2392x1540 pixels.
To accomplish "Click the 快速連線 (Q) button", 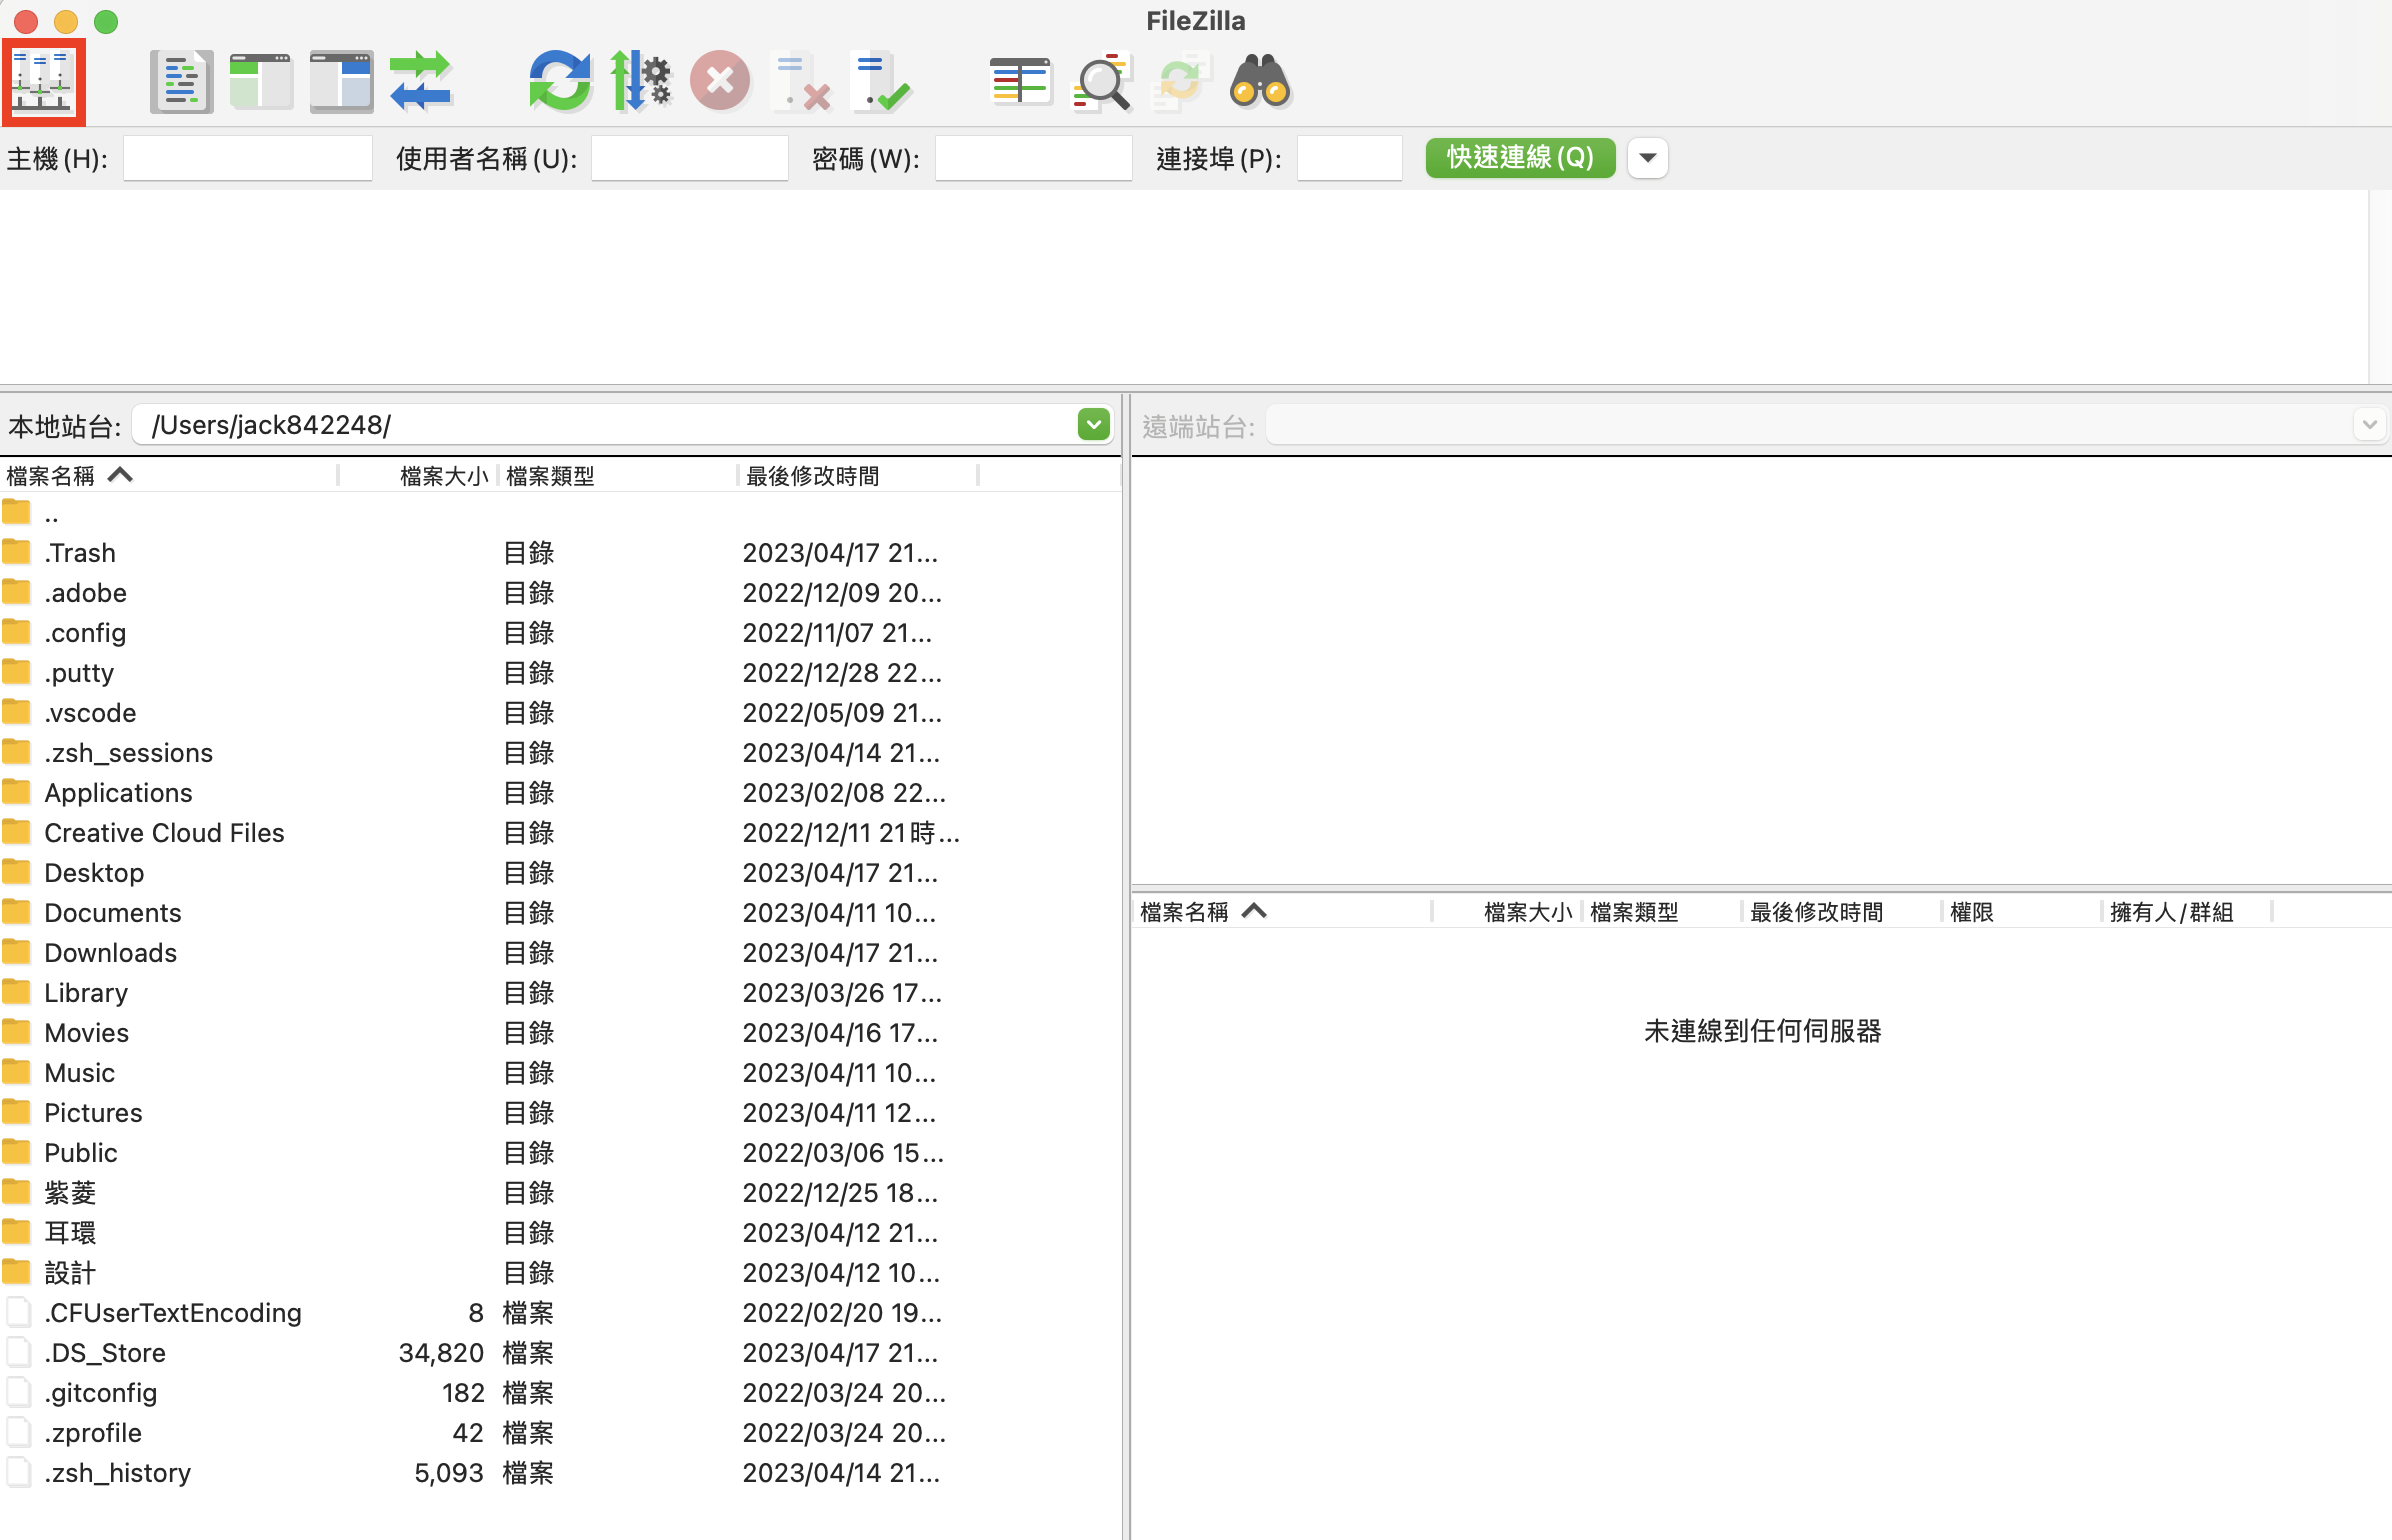I will coord(1520,158).
